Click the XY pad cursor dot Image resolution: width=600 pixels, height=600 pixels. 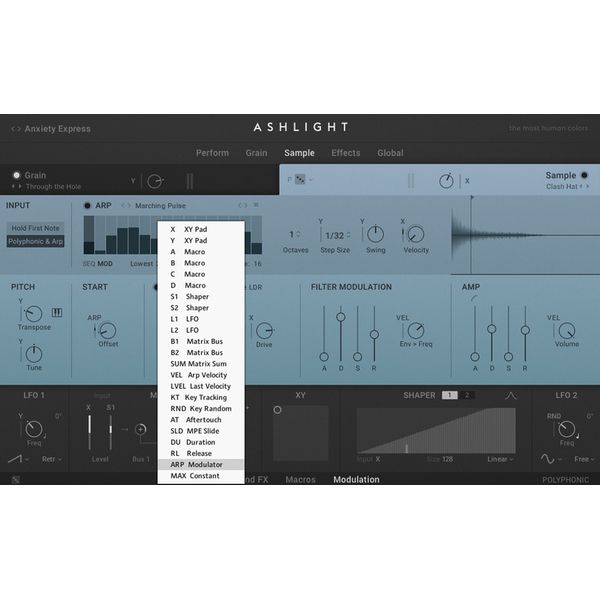277,410
